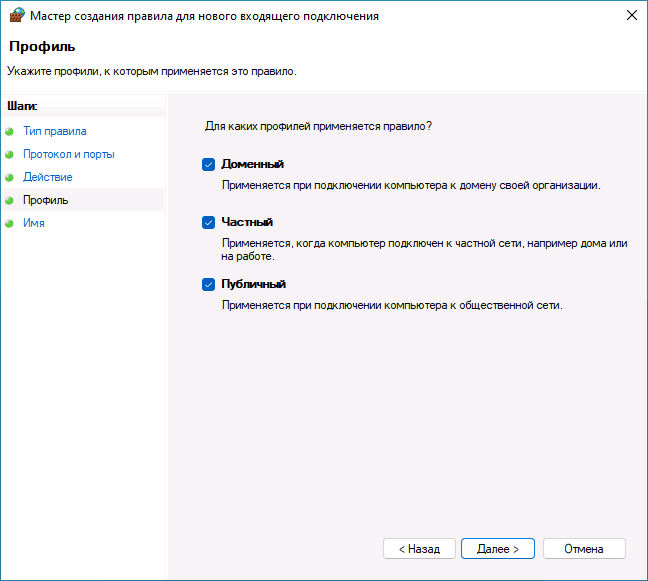Click green bullet icon beside Профиль step
Viewport: 648px width, 581px height.
10,200
